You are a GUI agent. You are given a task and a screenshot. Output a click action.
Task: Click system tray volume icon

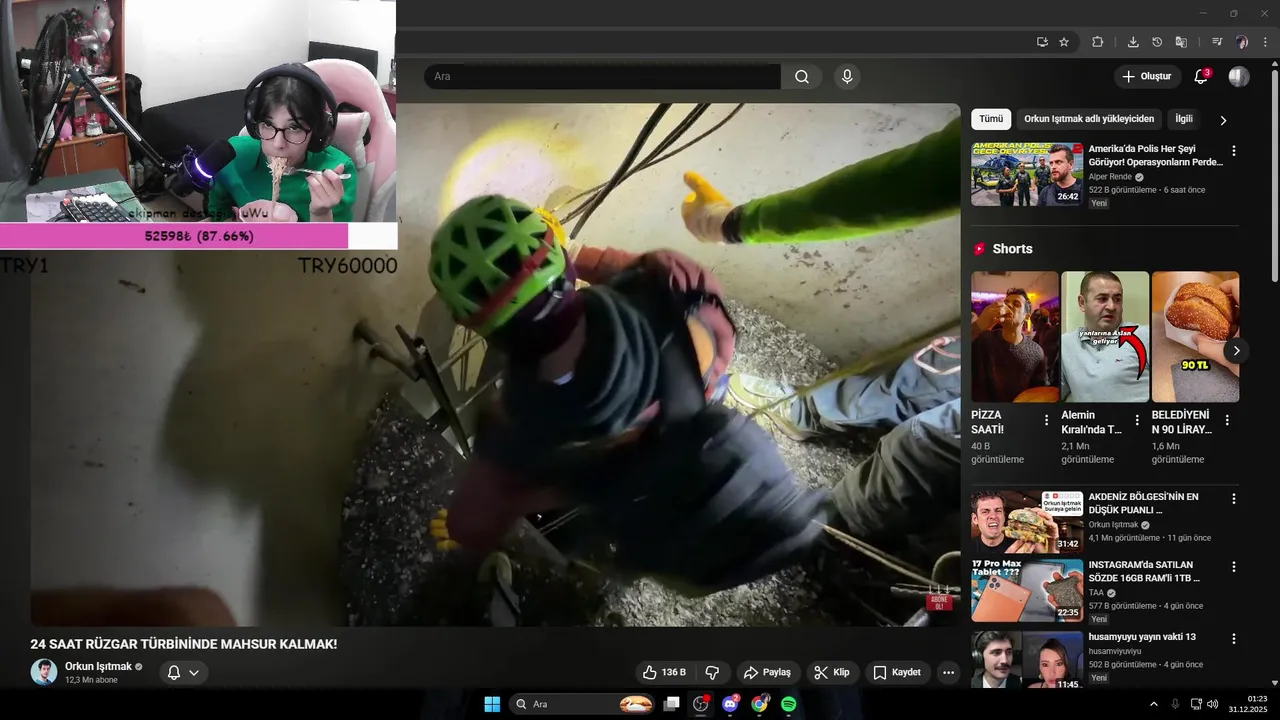click(x=1214, y=704)
